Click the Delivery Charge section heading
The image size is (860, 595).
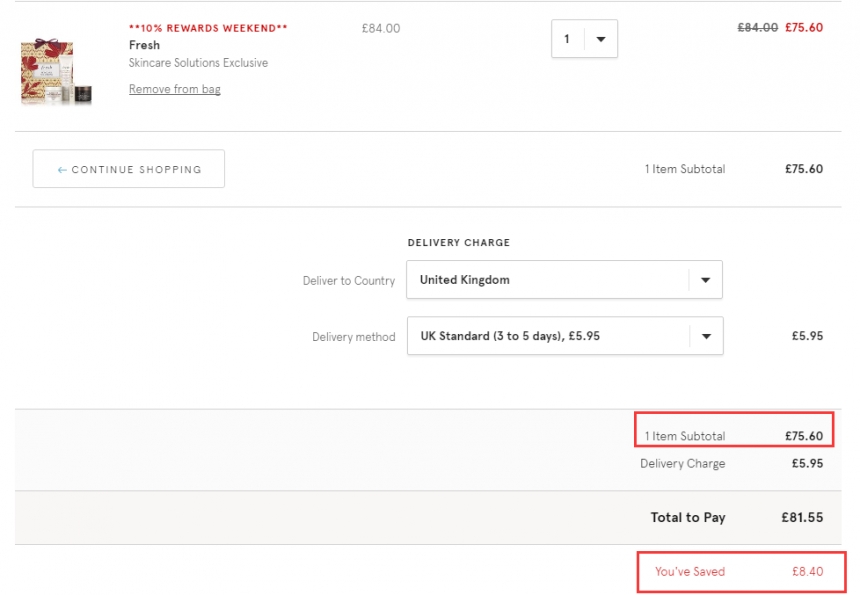(x=458, y=243)
